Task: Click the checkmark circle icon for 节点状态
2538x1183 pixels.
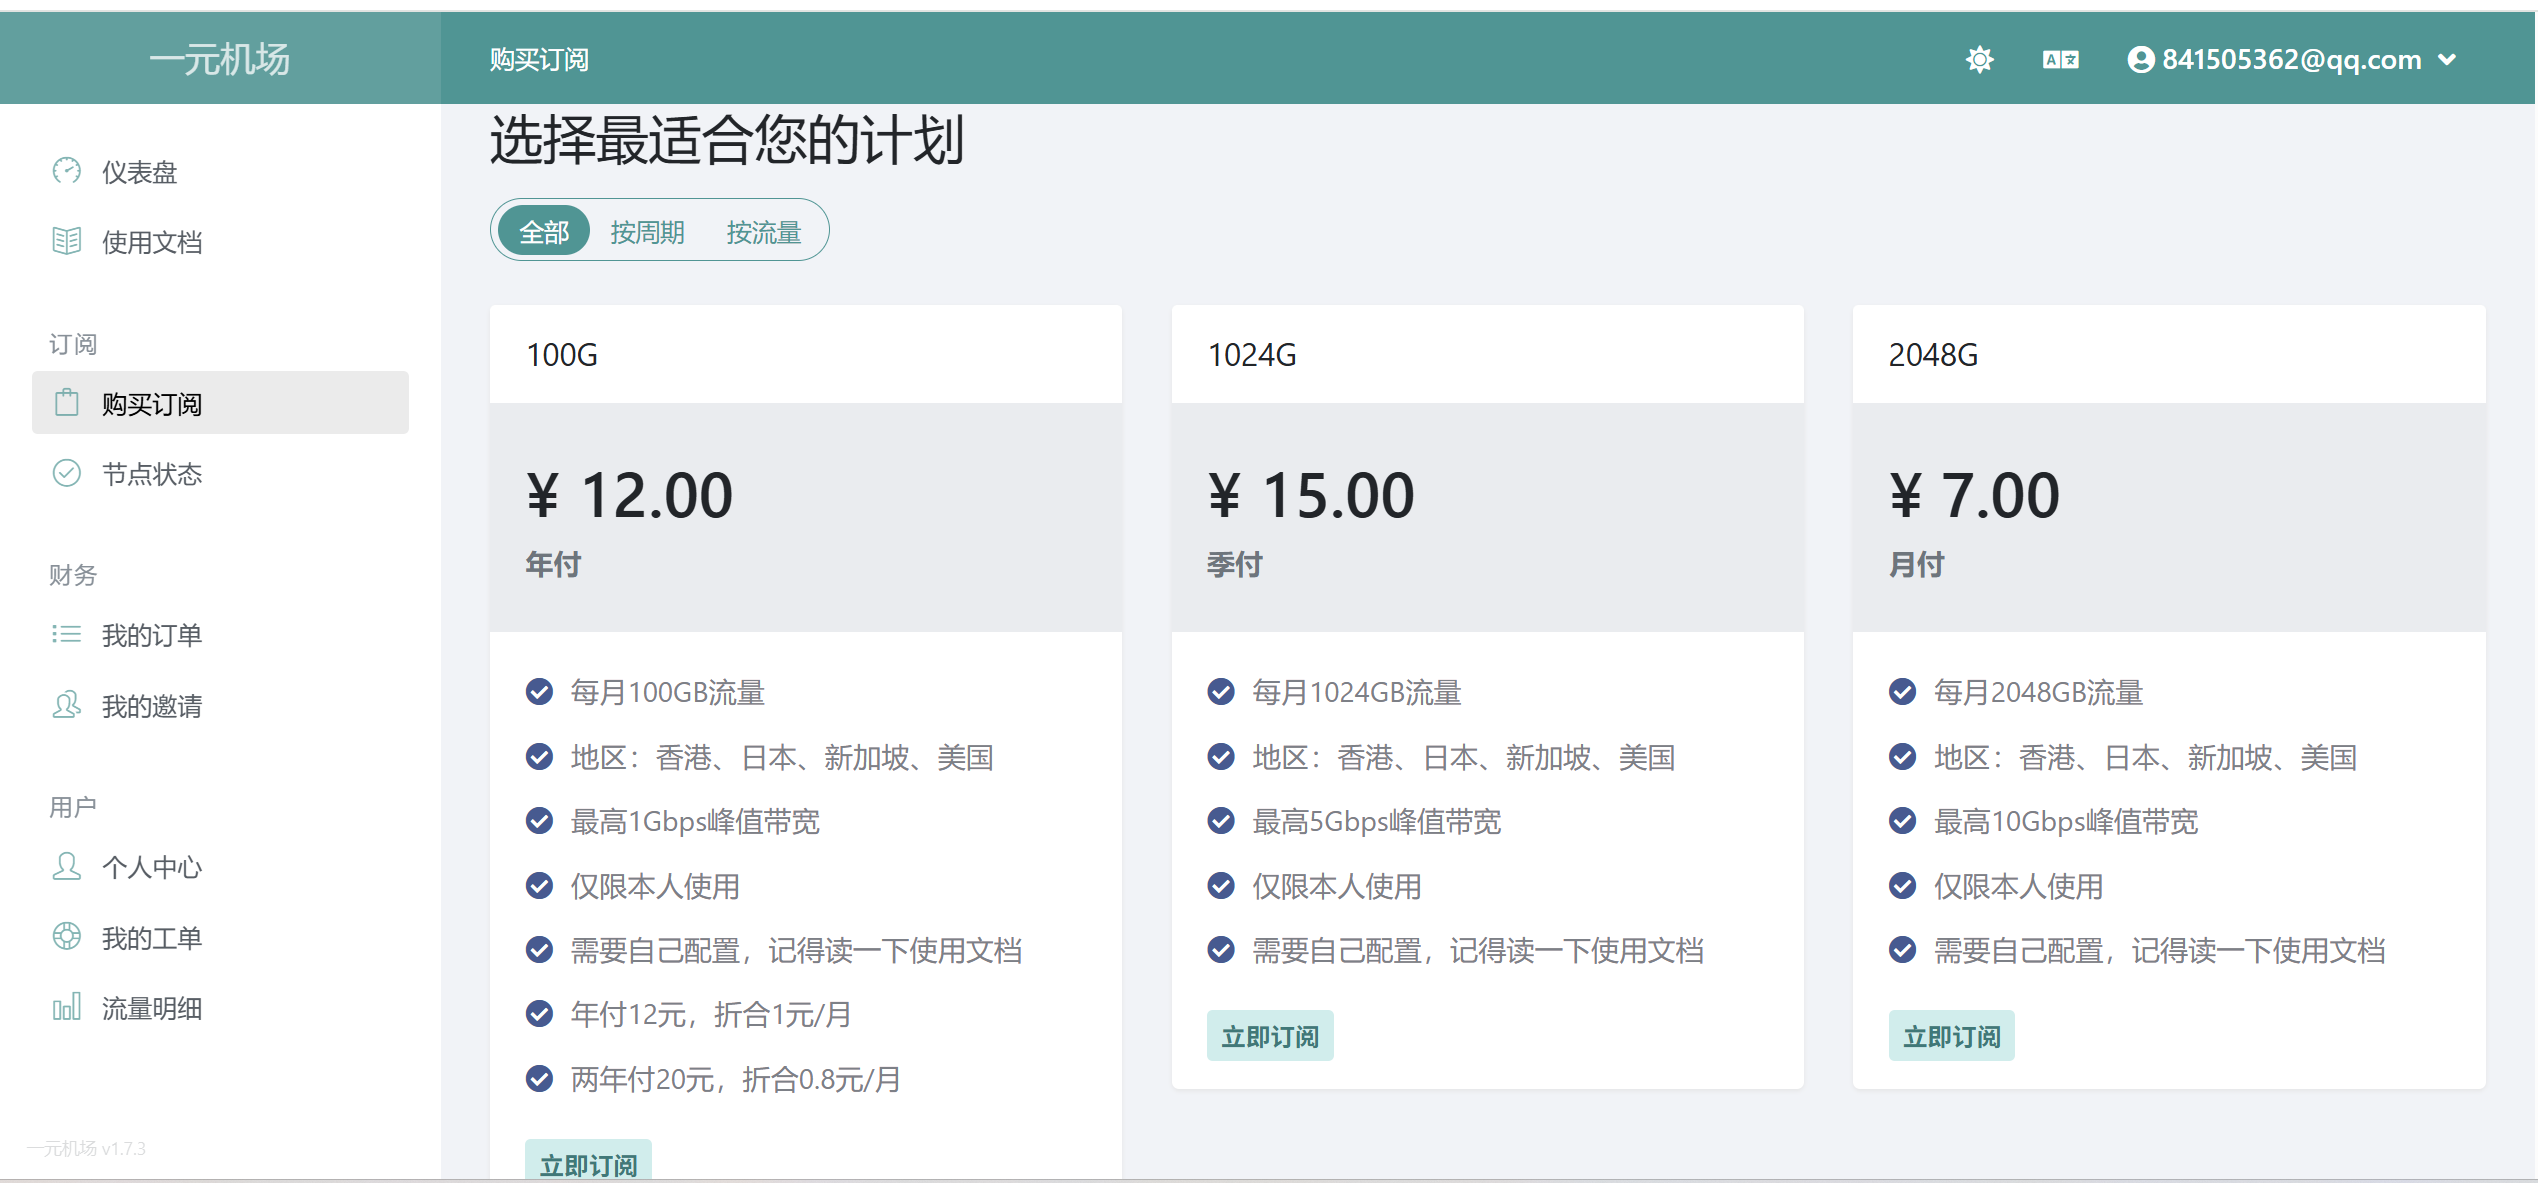Action: (67, 473)
